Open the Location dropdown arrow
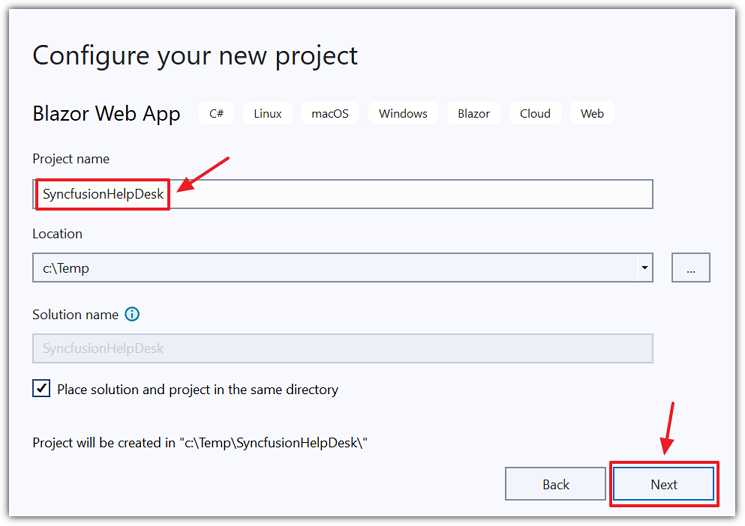 [644, 268]
